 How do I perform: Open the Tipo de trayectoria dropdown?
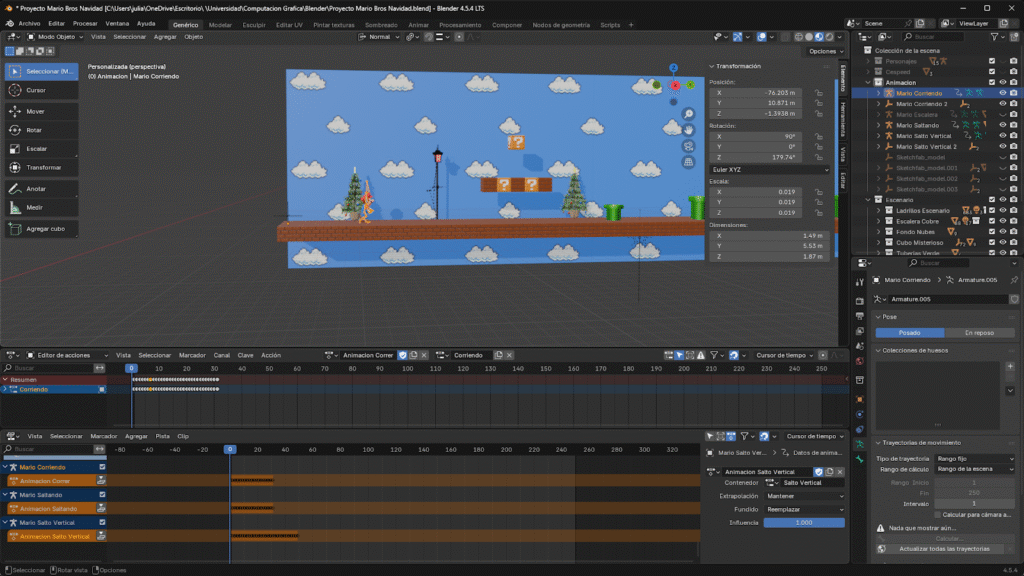tap(974, 458)
